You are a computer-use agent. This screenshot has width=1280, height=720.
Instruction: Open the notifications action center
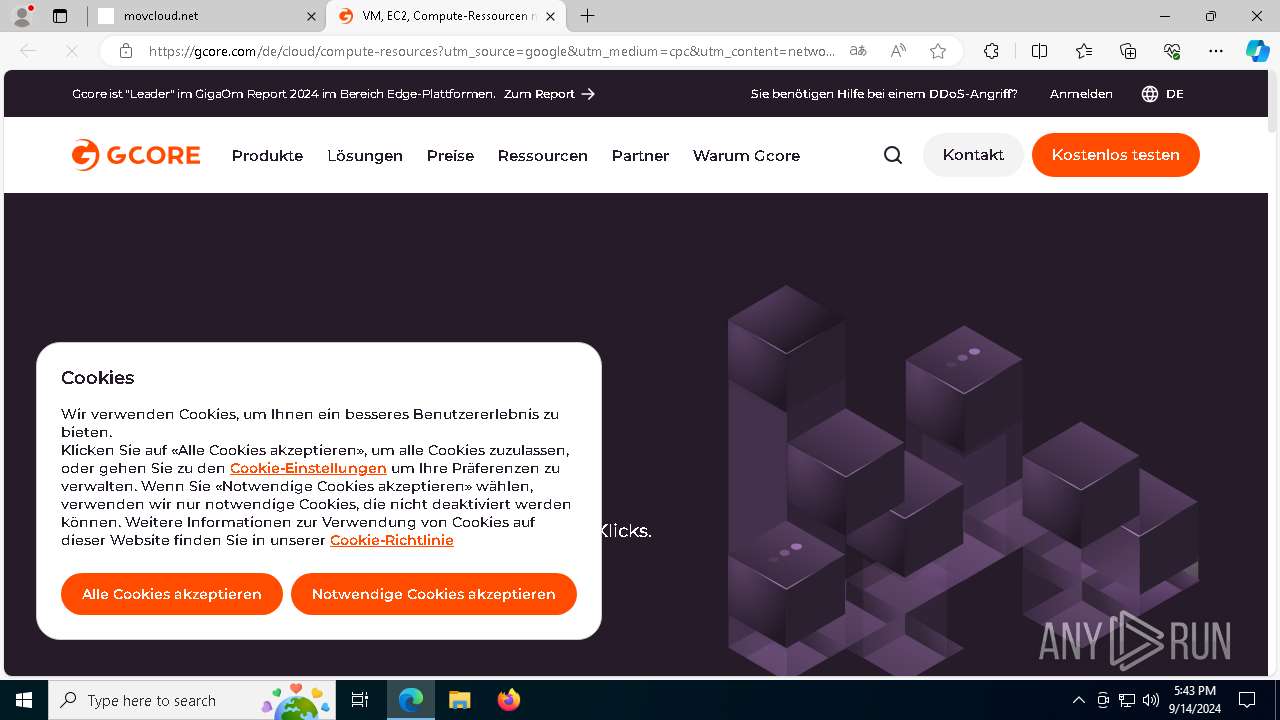coord(1247,700)
